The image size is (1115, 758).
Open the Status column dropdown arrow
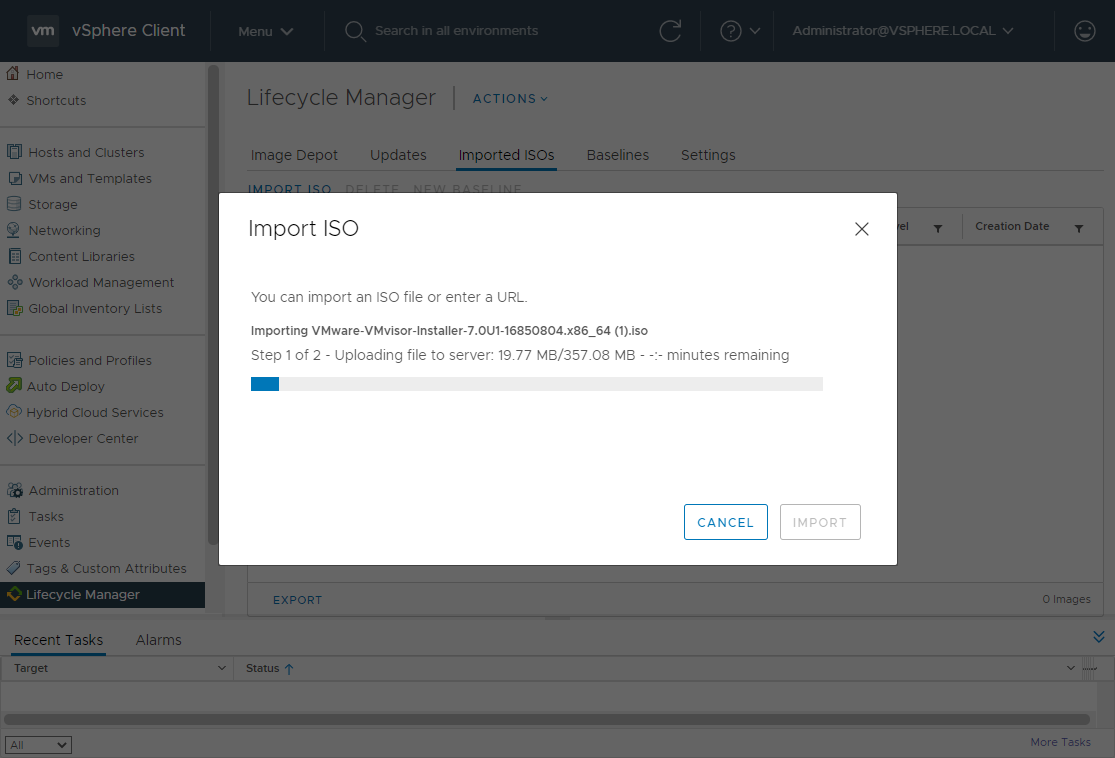click(x=1071, y=668)
